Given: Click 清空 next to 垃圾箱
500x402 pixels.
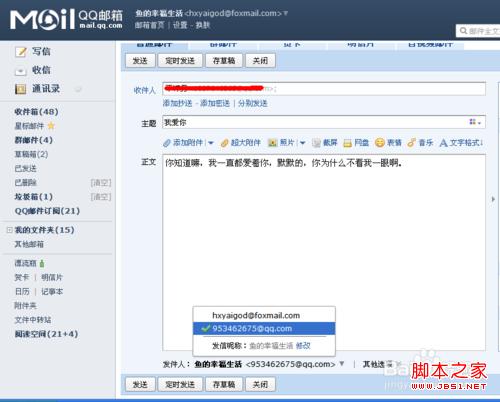Looking at the screenshot, I should click(x=101, y=197).
